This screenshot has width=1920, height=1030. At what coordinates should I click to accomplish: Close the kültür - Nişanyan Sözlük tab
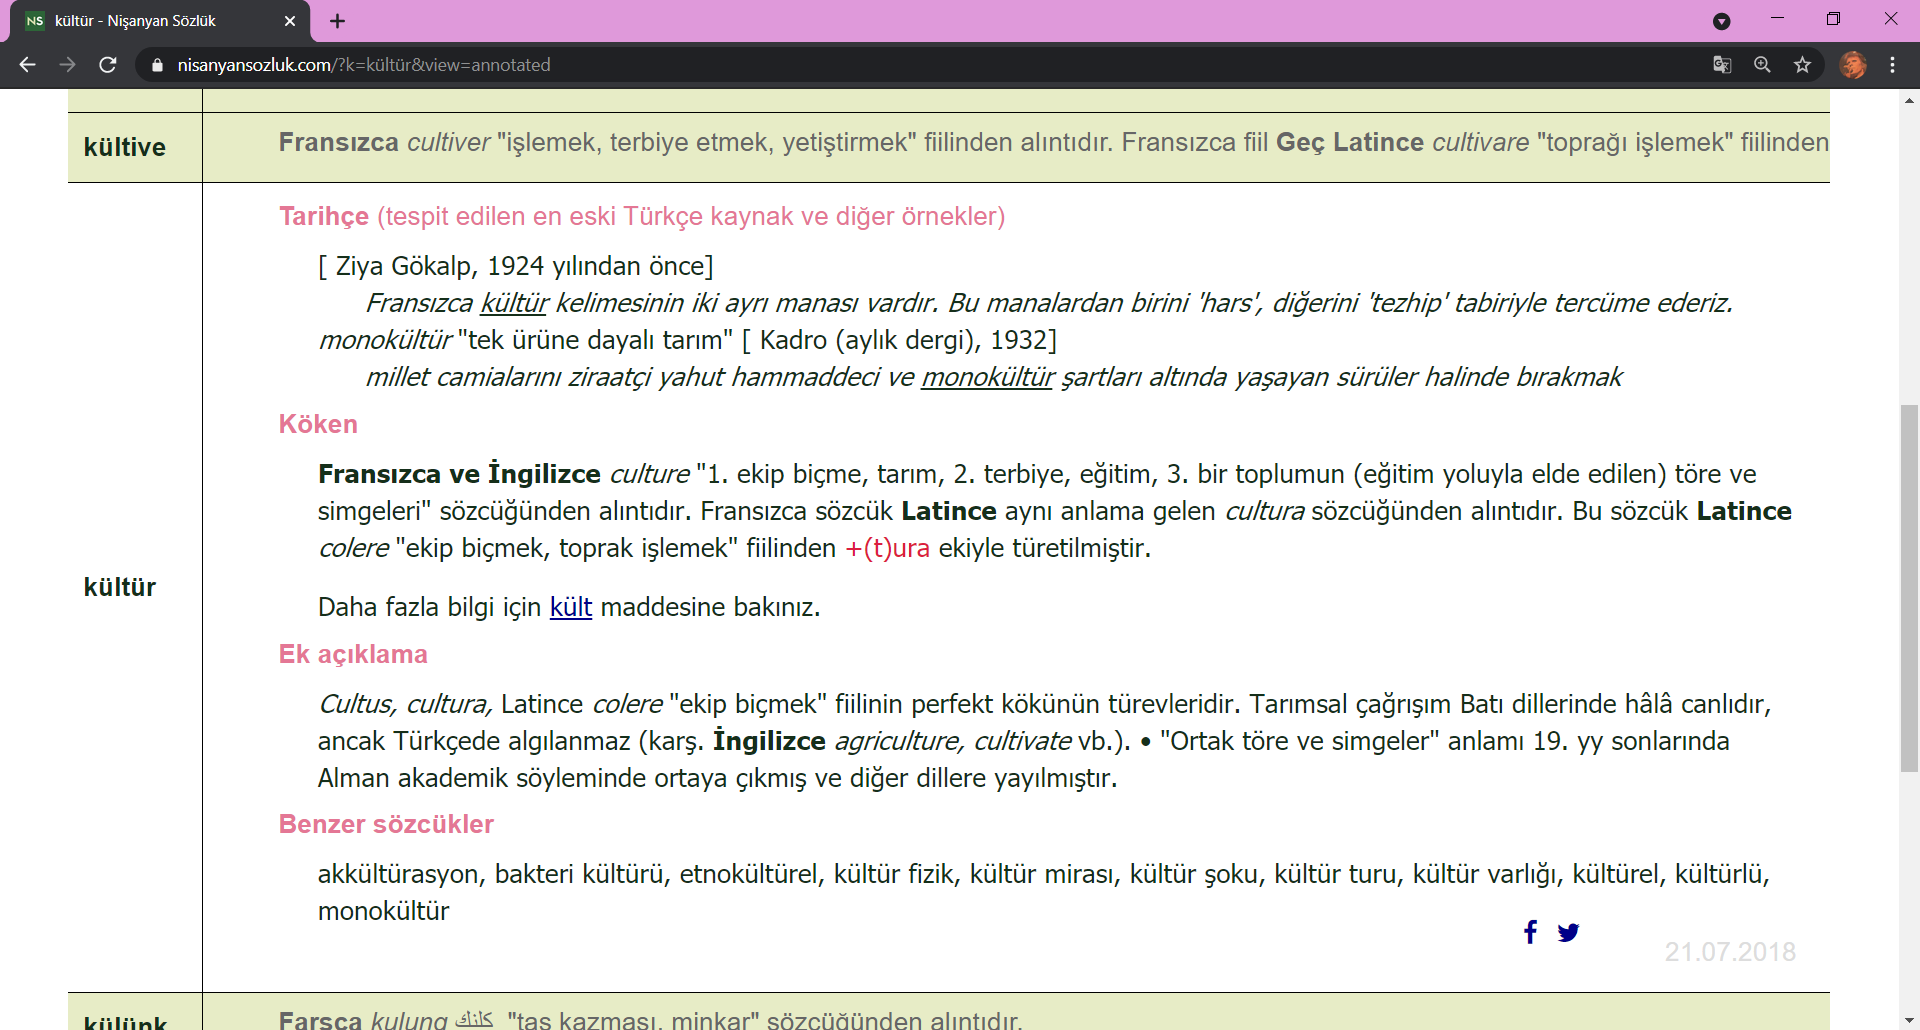pos(290,21)
